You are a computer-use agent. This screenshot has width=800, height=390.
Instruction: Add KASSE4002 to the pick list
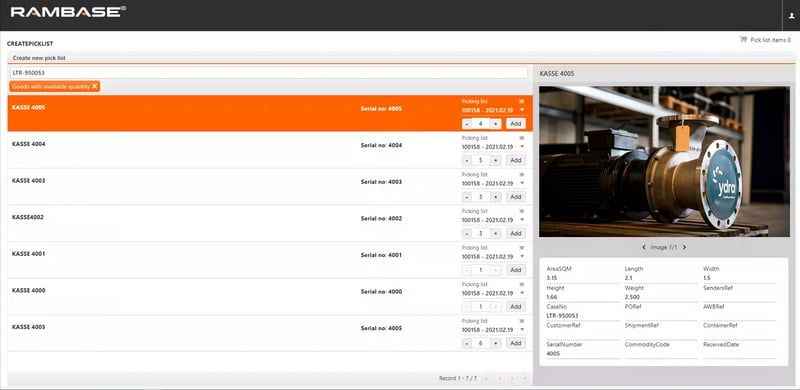(x=516, y=233)
